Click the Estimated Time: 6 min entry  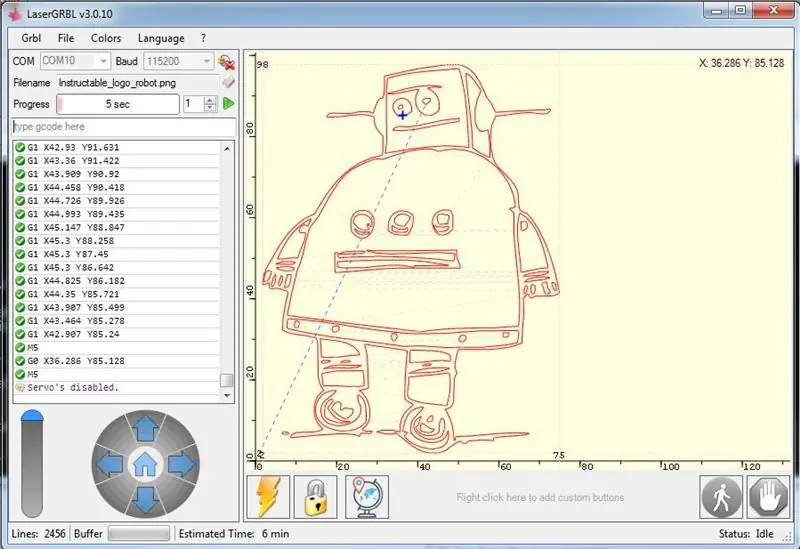pyautogui.click(x=234, y=534)
